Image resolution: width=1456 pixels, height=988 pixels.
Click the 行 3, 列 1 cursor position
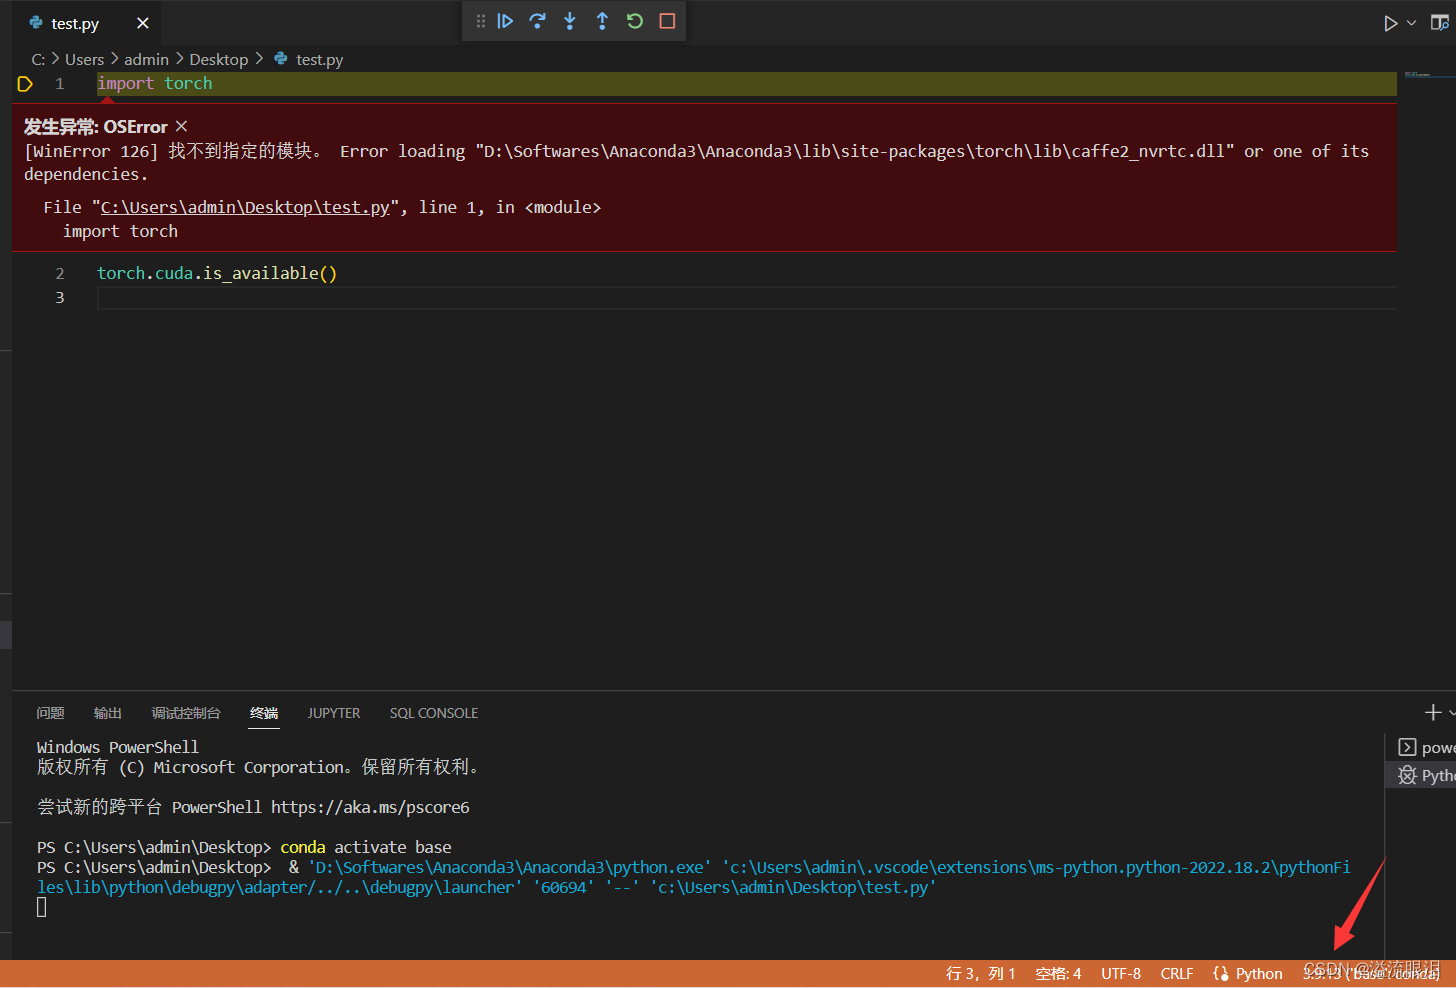point(981,974)
